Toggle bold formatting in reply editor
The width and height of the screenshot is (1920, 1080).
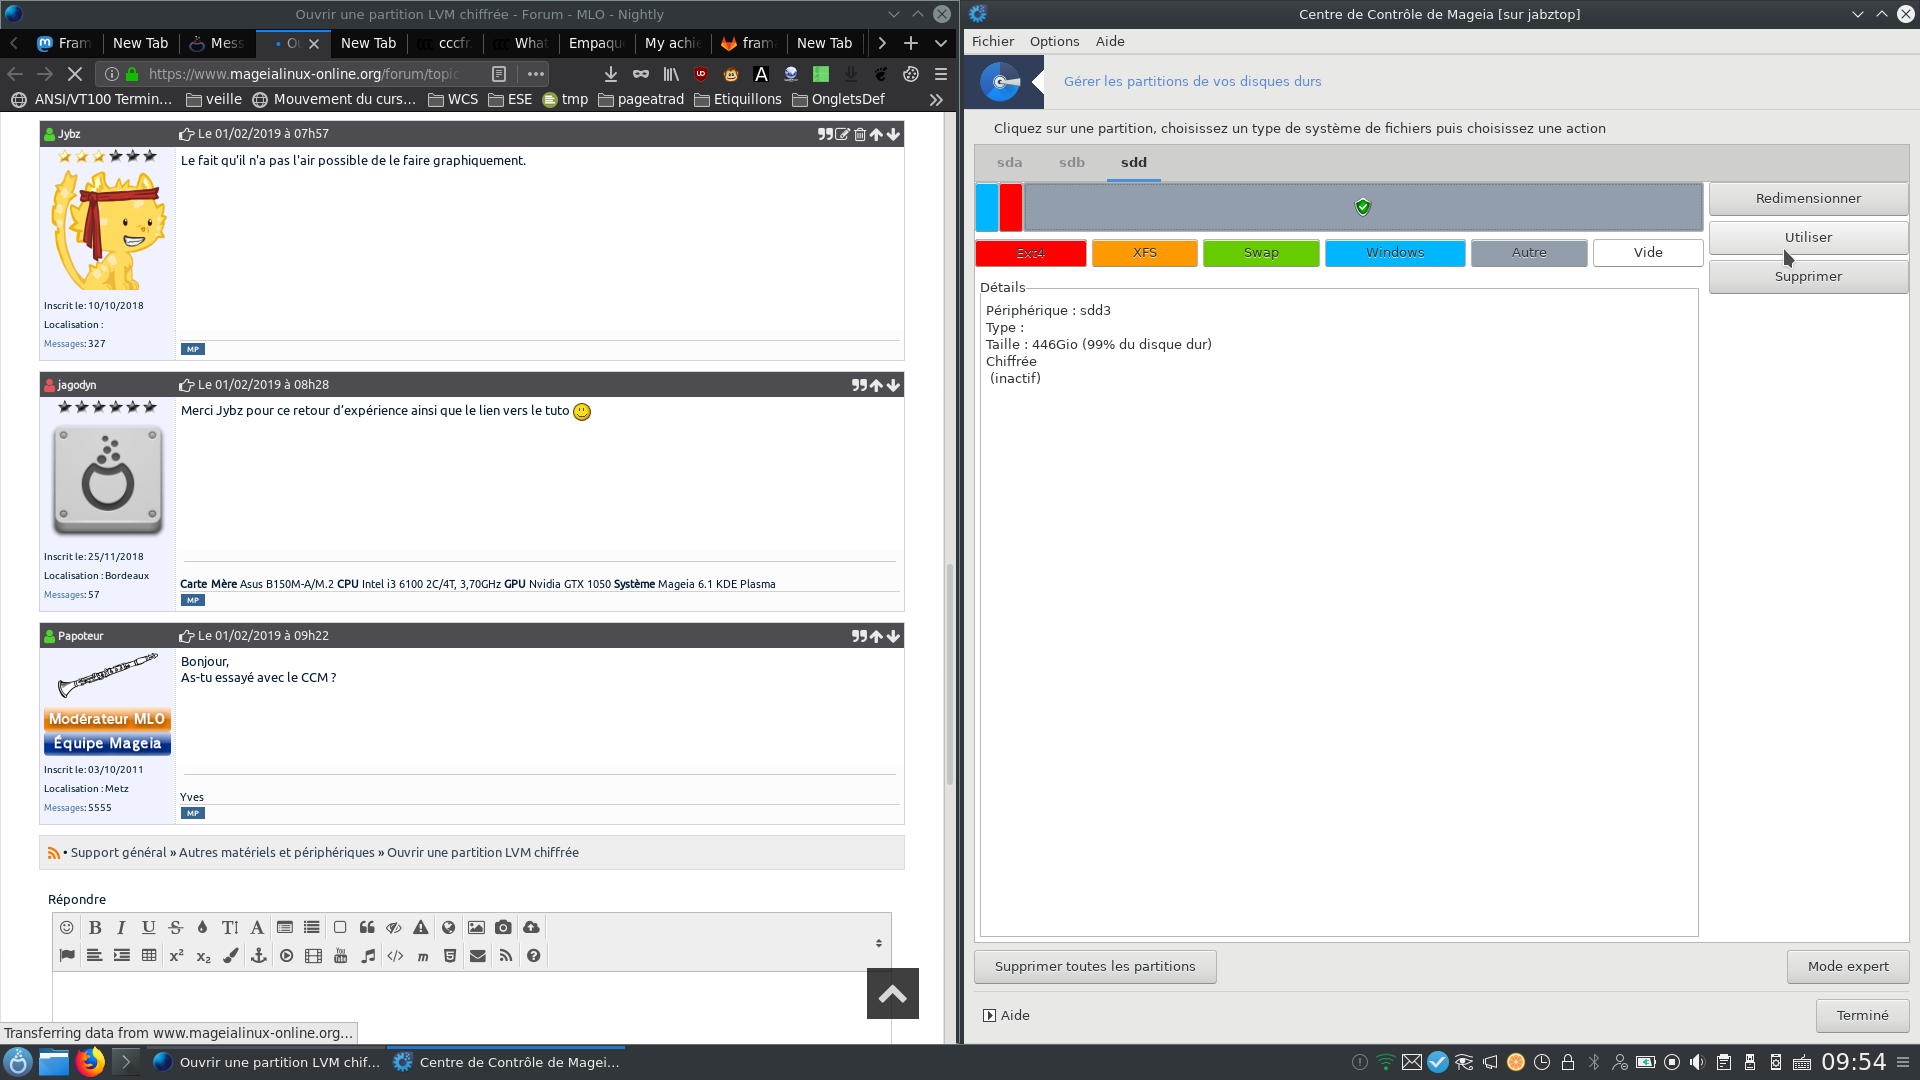point(95,928)
